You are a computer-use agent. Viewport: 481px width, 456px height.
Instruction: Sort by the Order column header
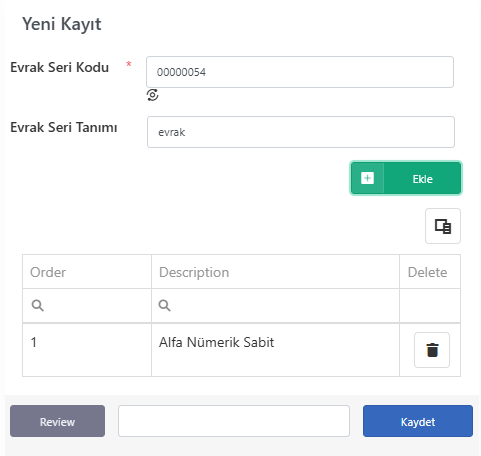(87, 272)
